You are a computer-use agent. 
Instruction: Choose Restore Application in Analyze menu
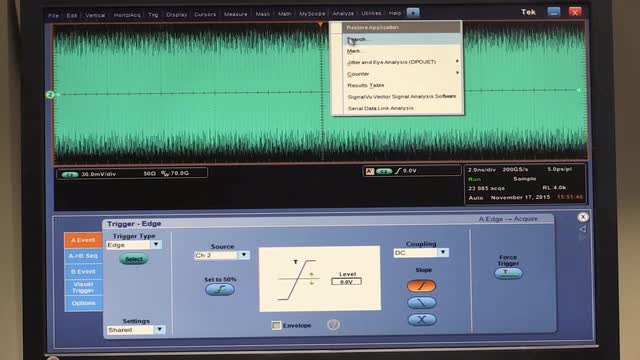[402, 27]
